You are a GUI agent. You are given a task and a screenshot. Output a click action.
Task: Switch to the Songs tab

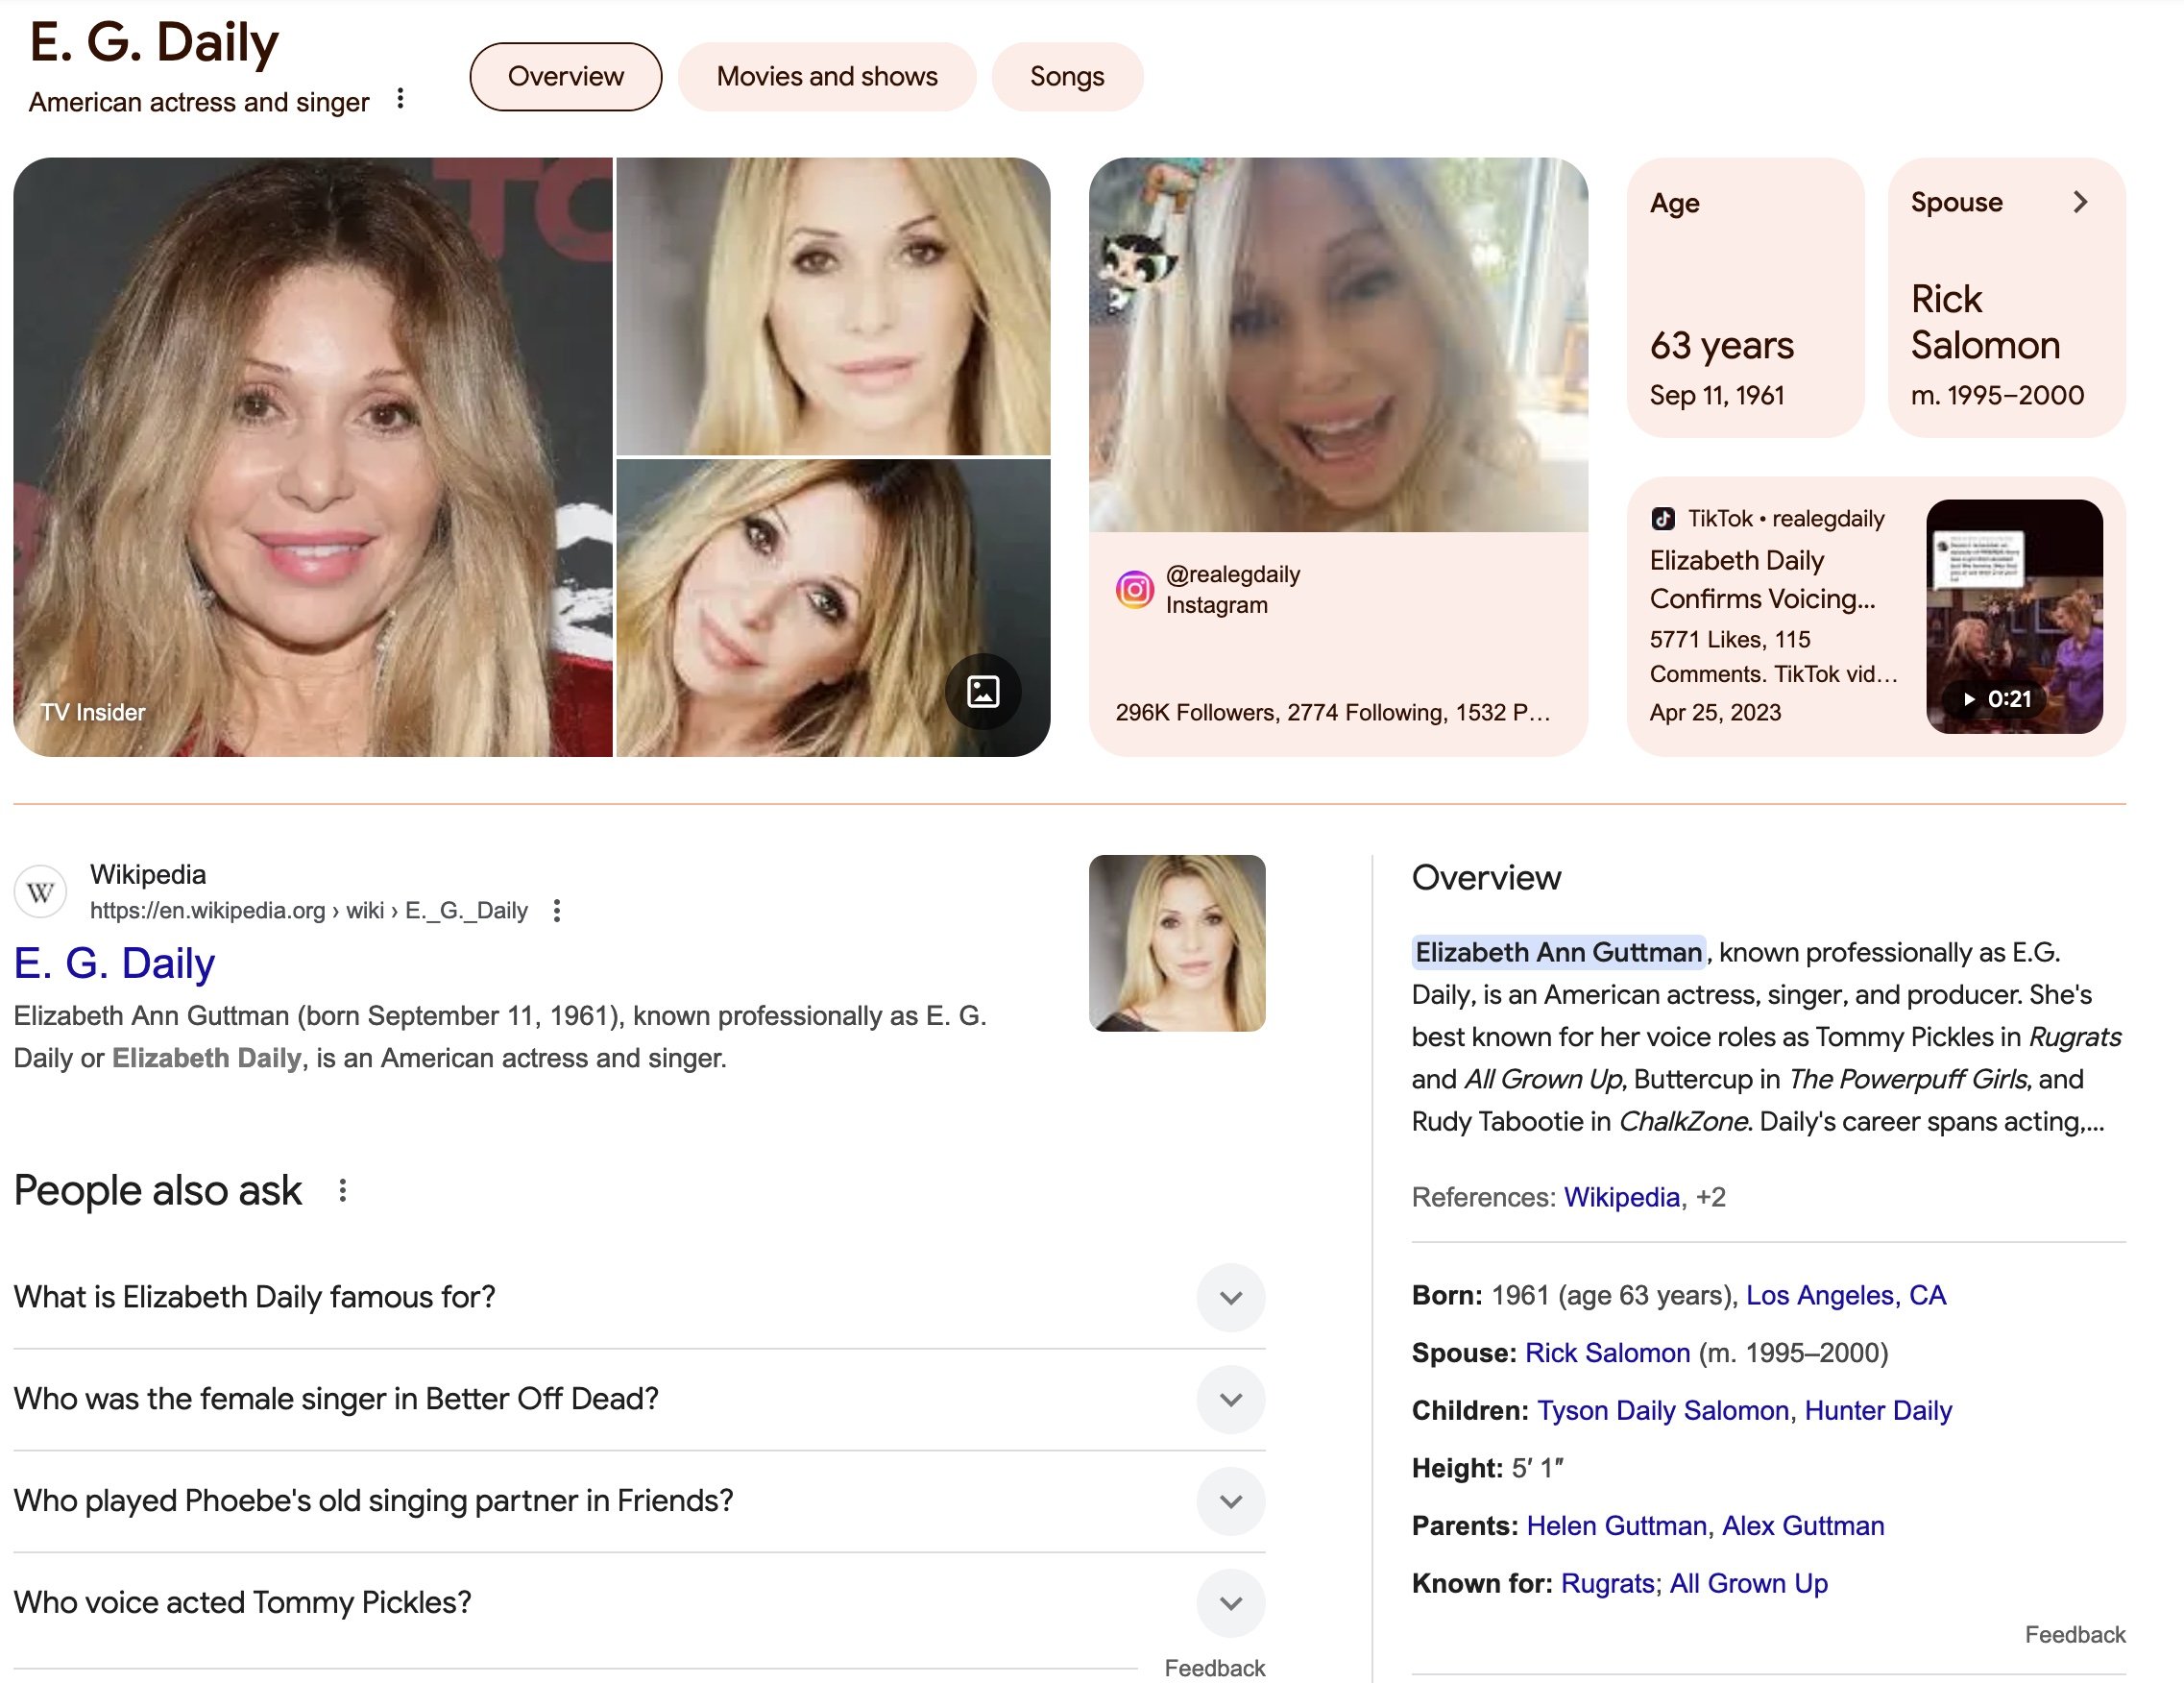pos(1066,77)
